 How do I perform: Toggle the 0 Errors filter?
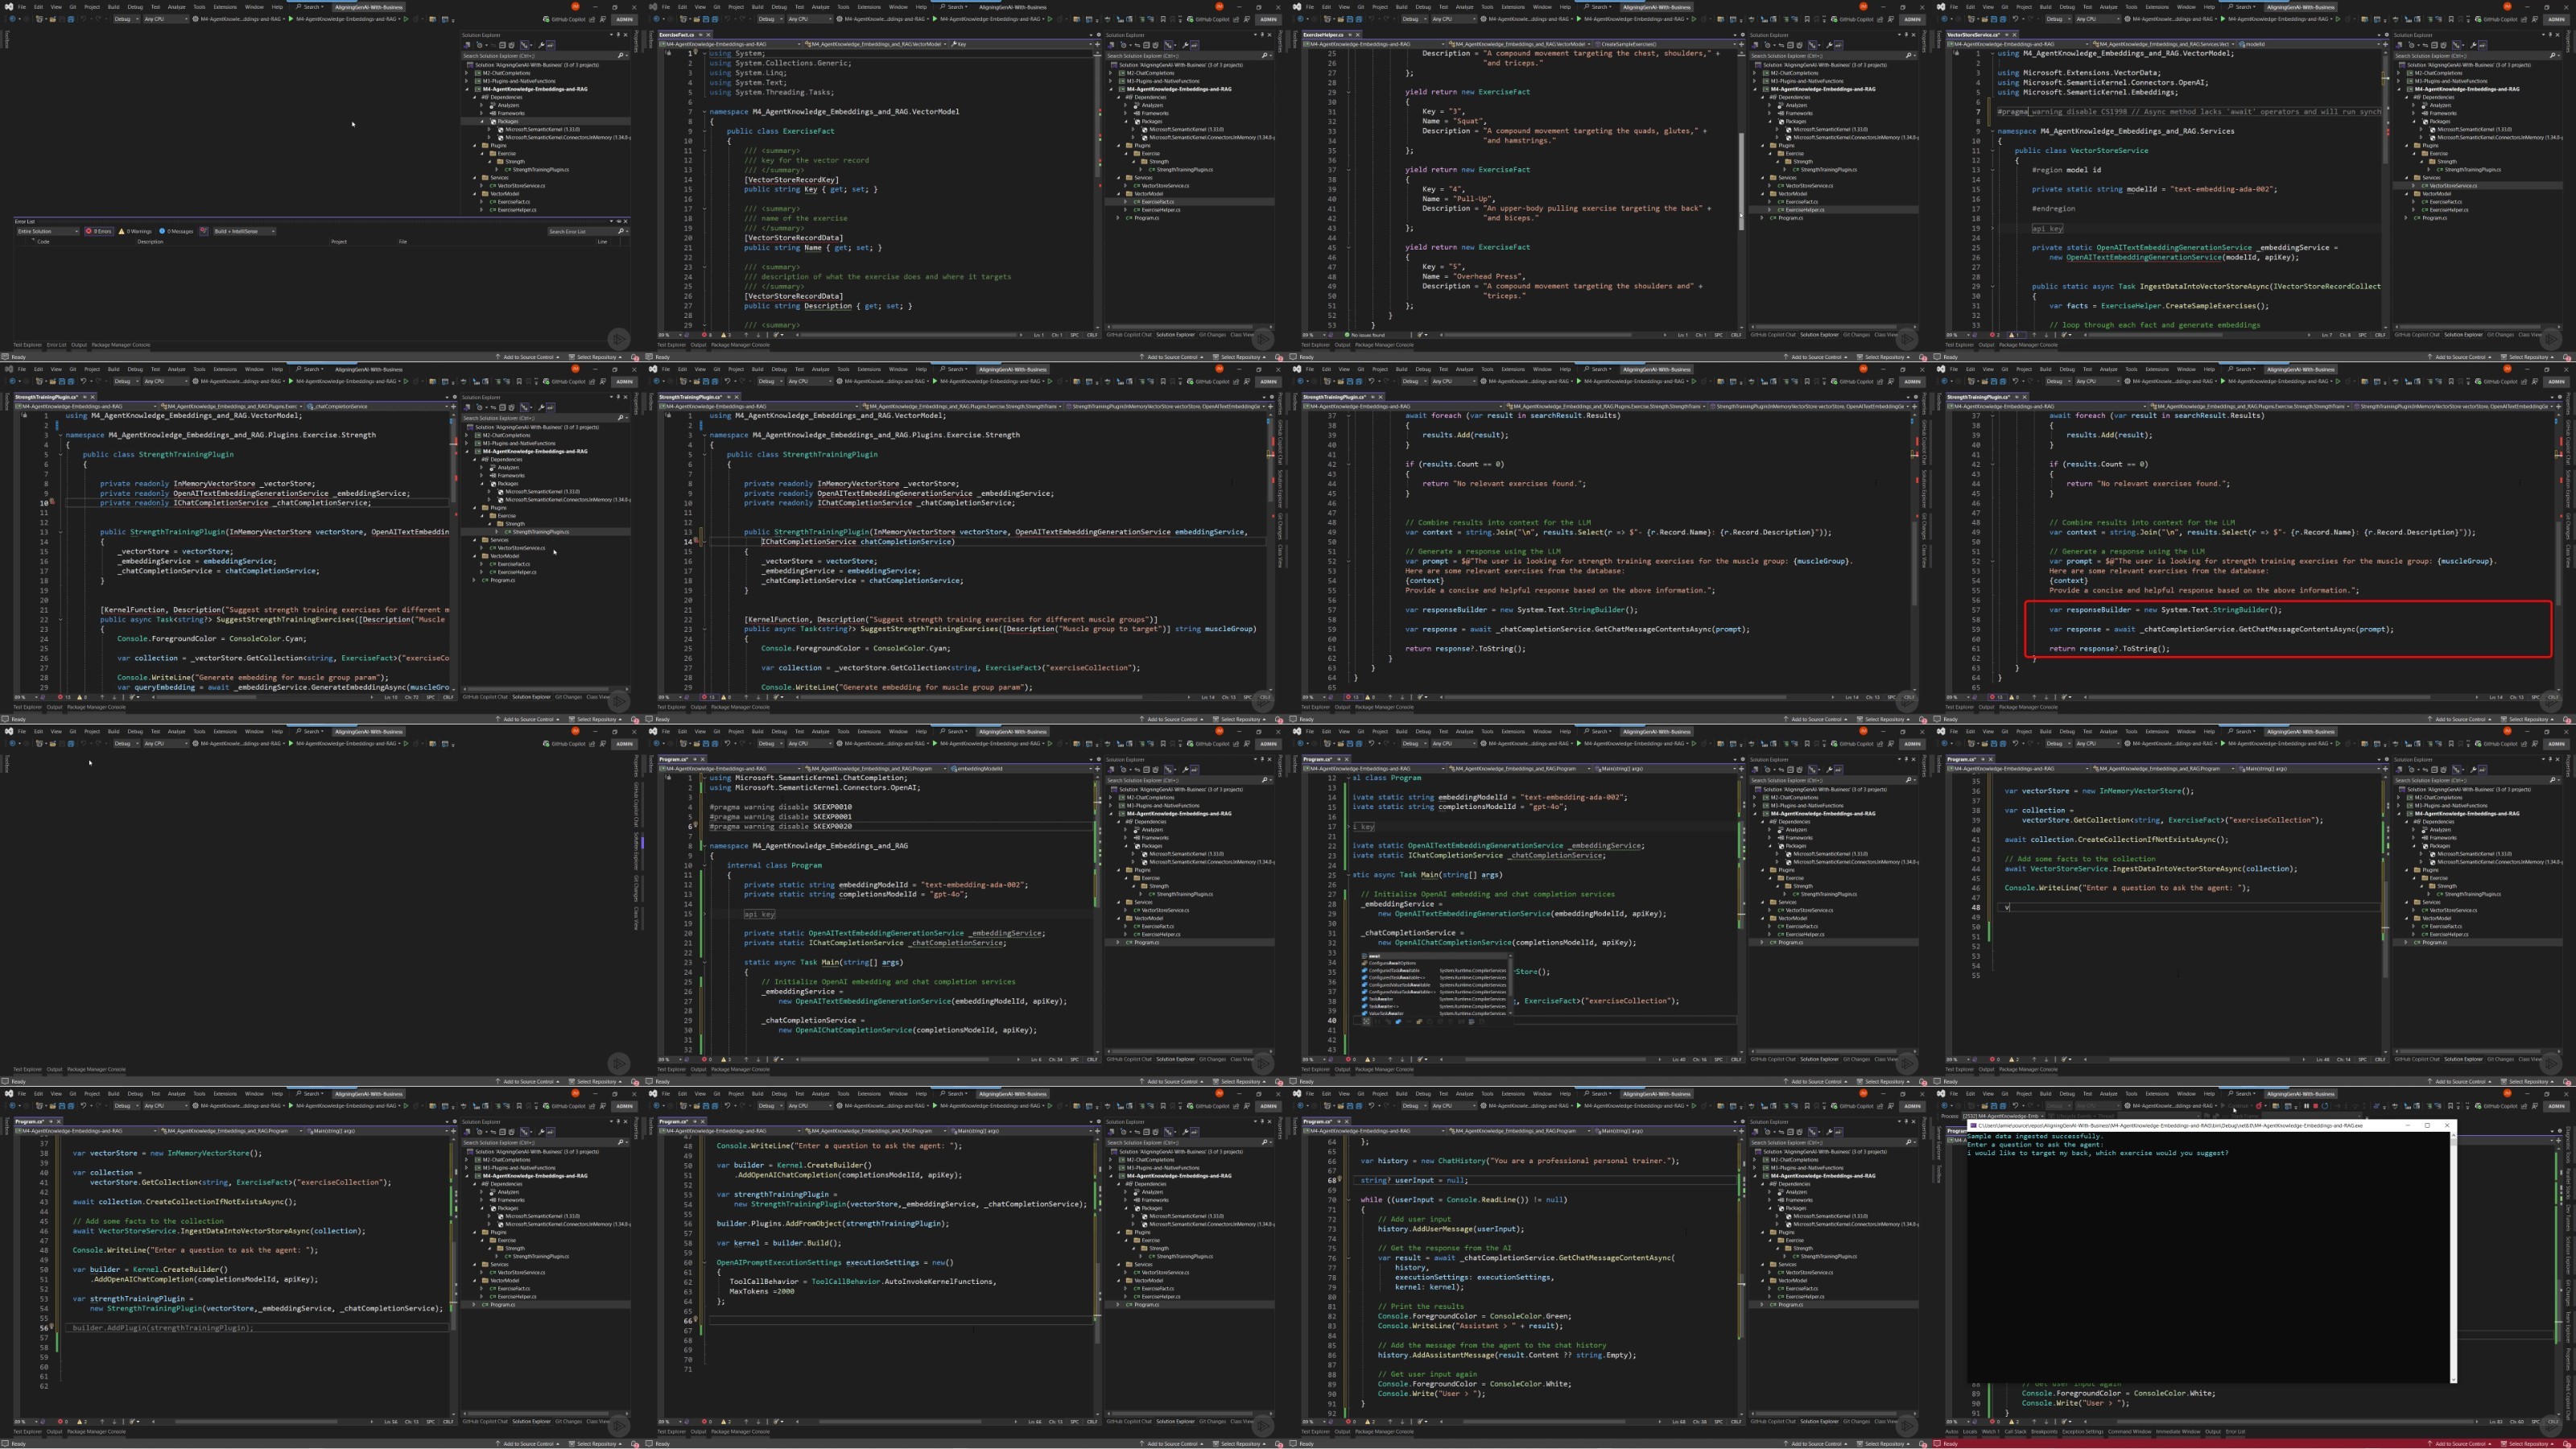99,231
